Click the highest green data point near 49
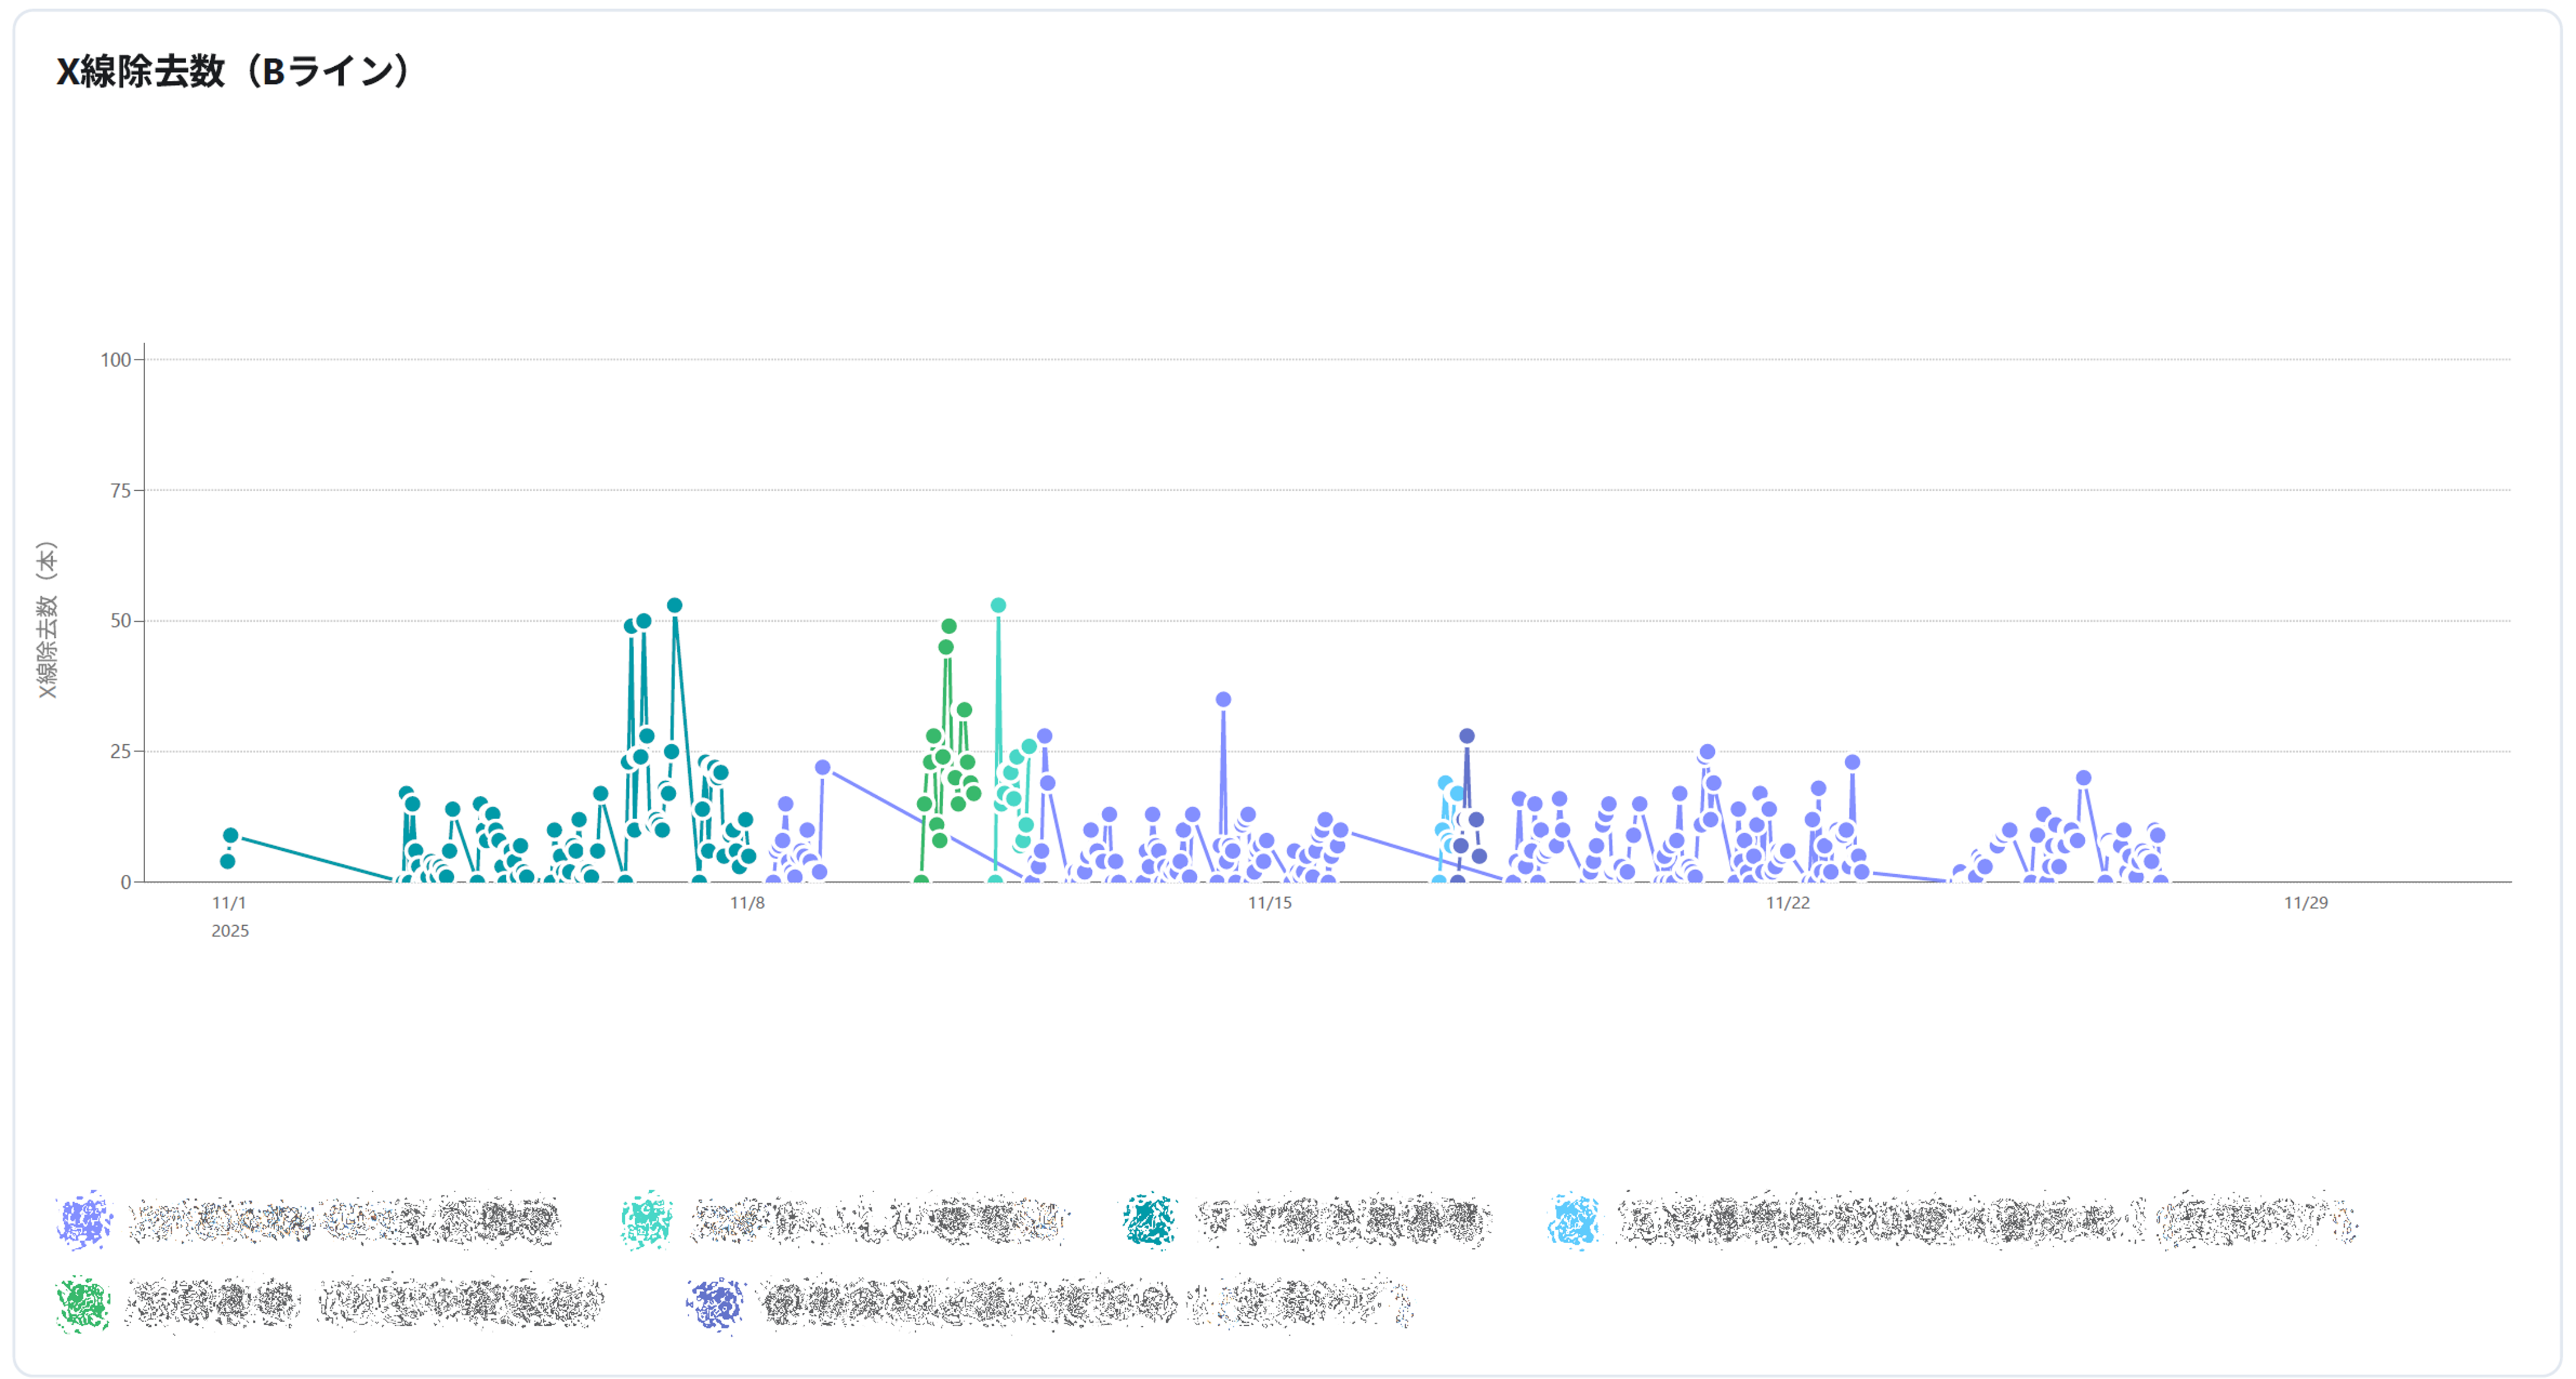Viewport: 2576px width, 1379px height. 949,626
